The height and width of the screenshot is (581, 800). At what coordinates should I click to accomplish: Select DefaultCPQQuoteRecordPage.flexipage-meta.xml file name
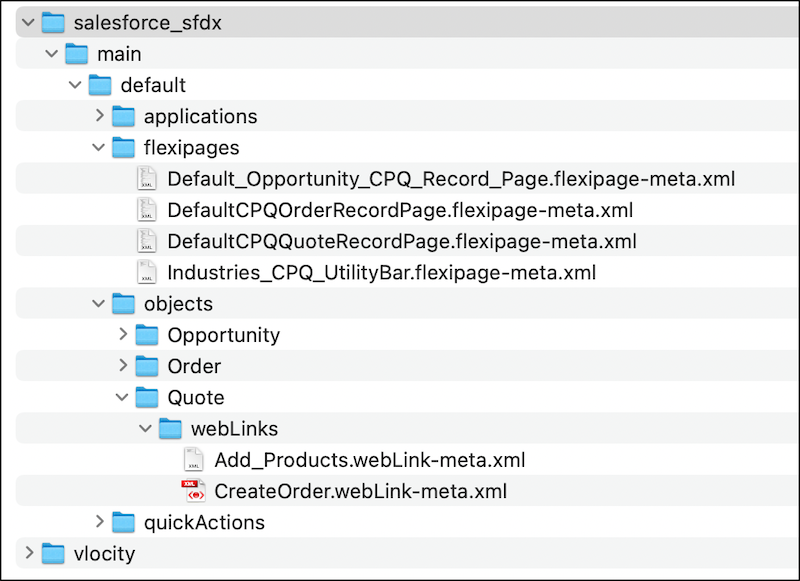(x=402, y=241)
